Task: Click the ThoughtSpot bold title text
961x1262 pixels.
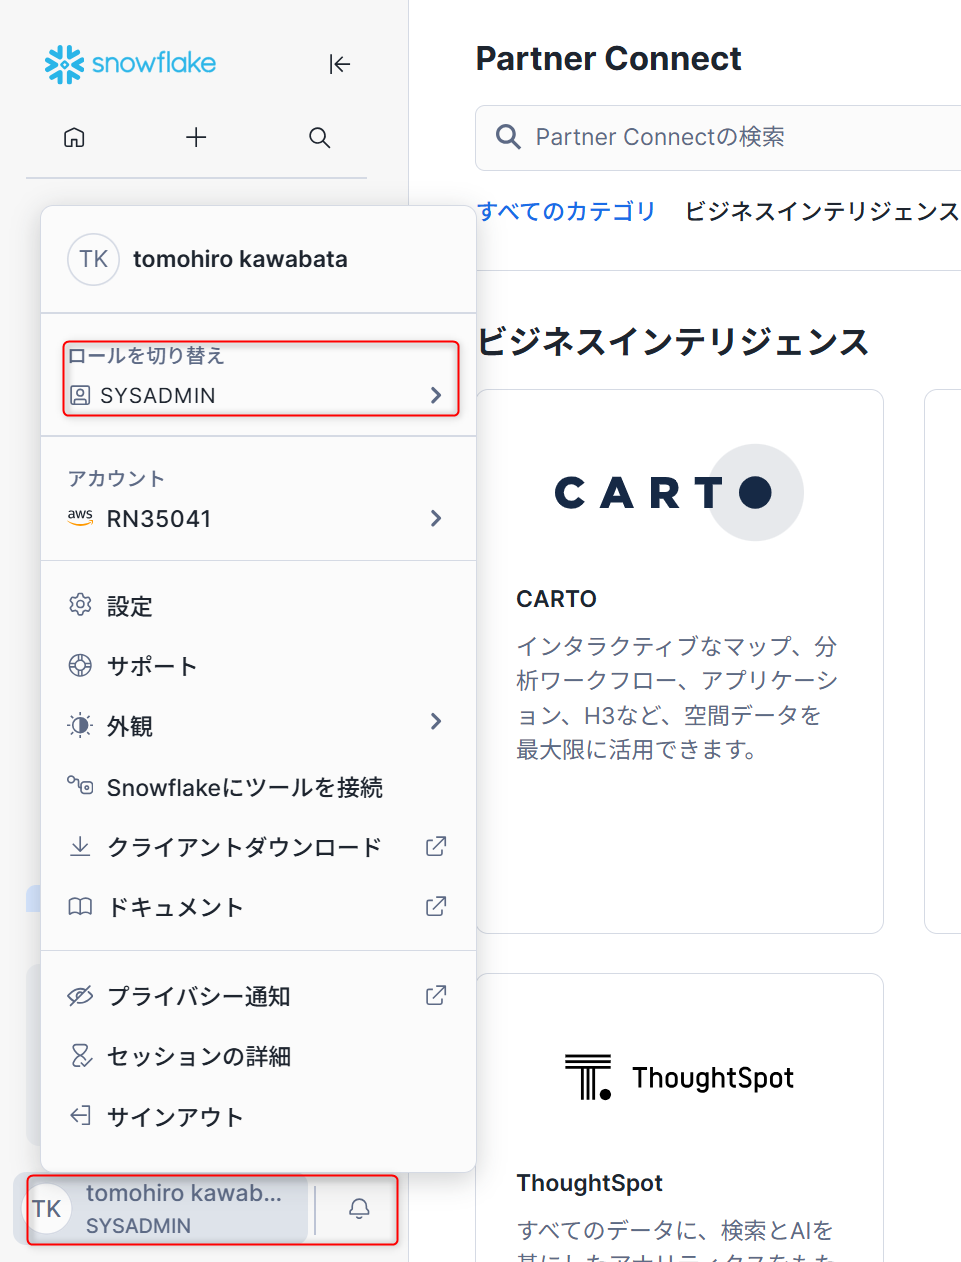Action: coord(589,1183)
